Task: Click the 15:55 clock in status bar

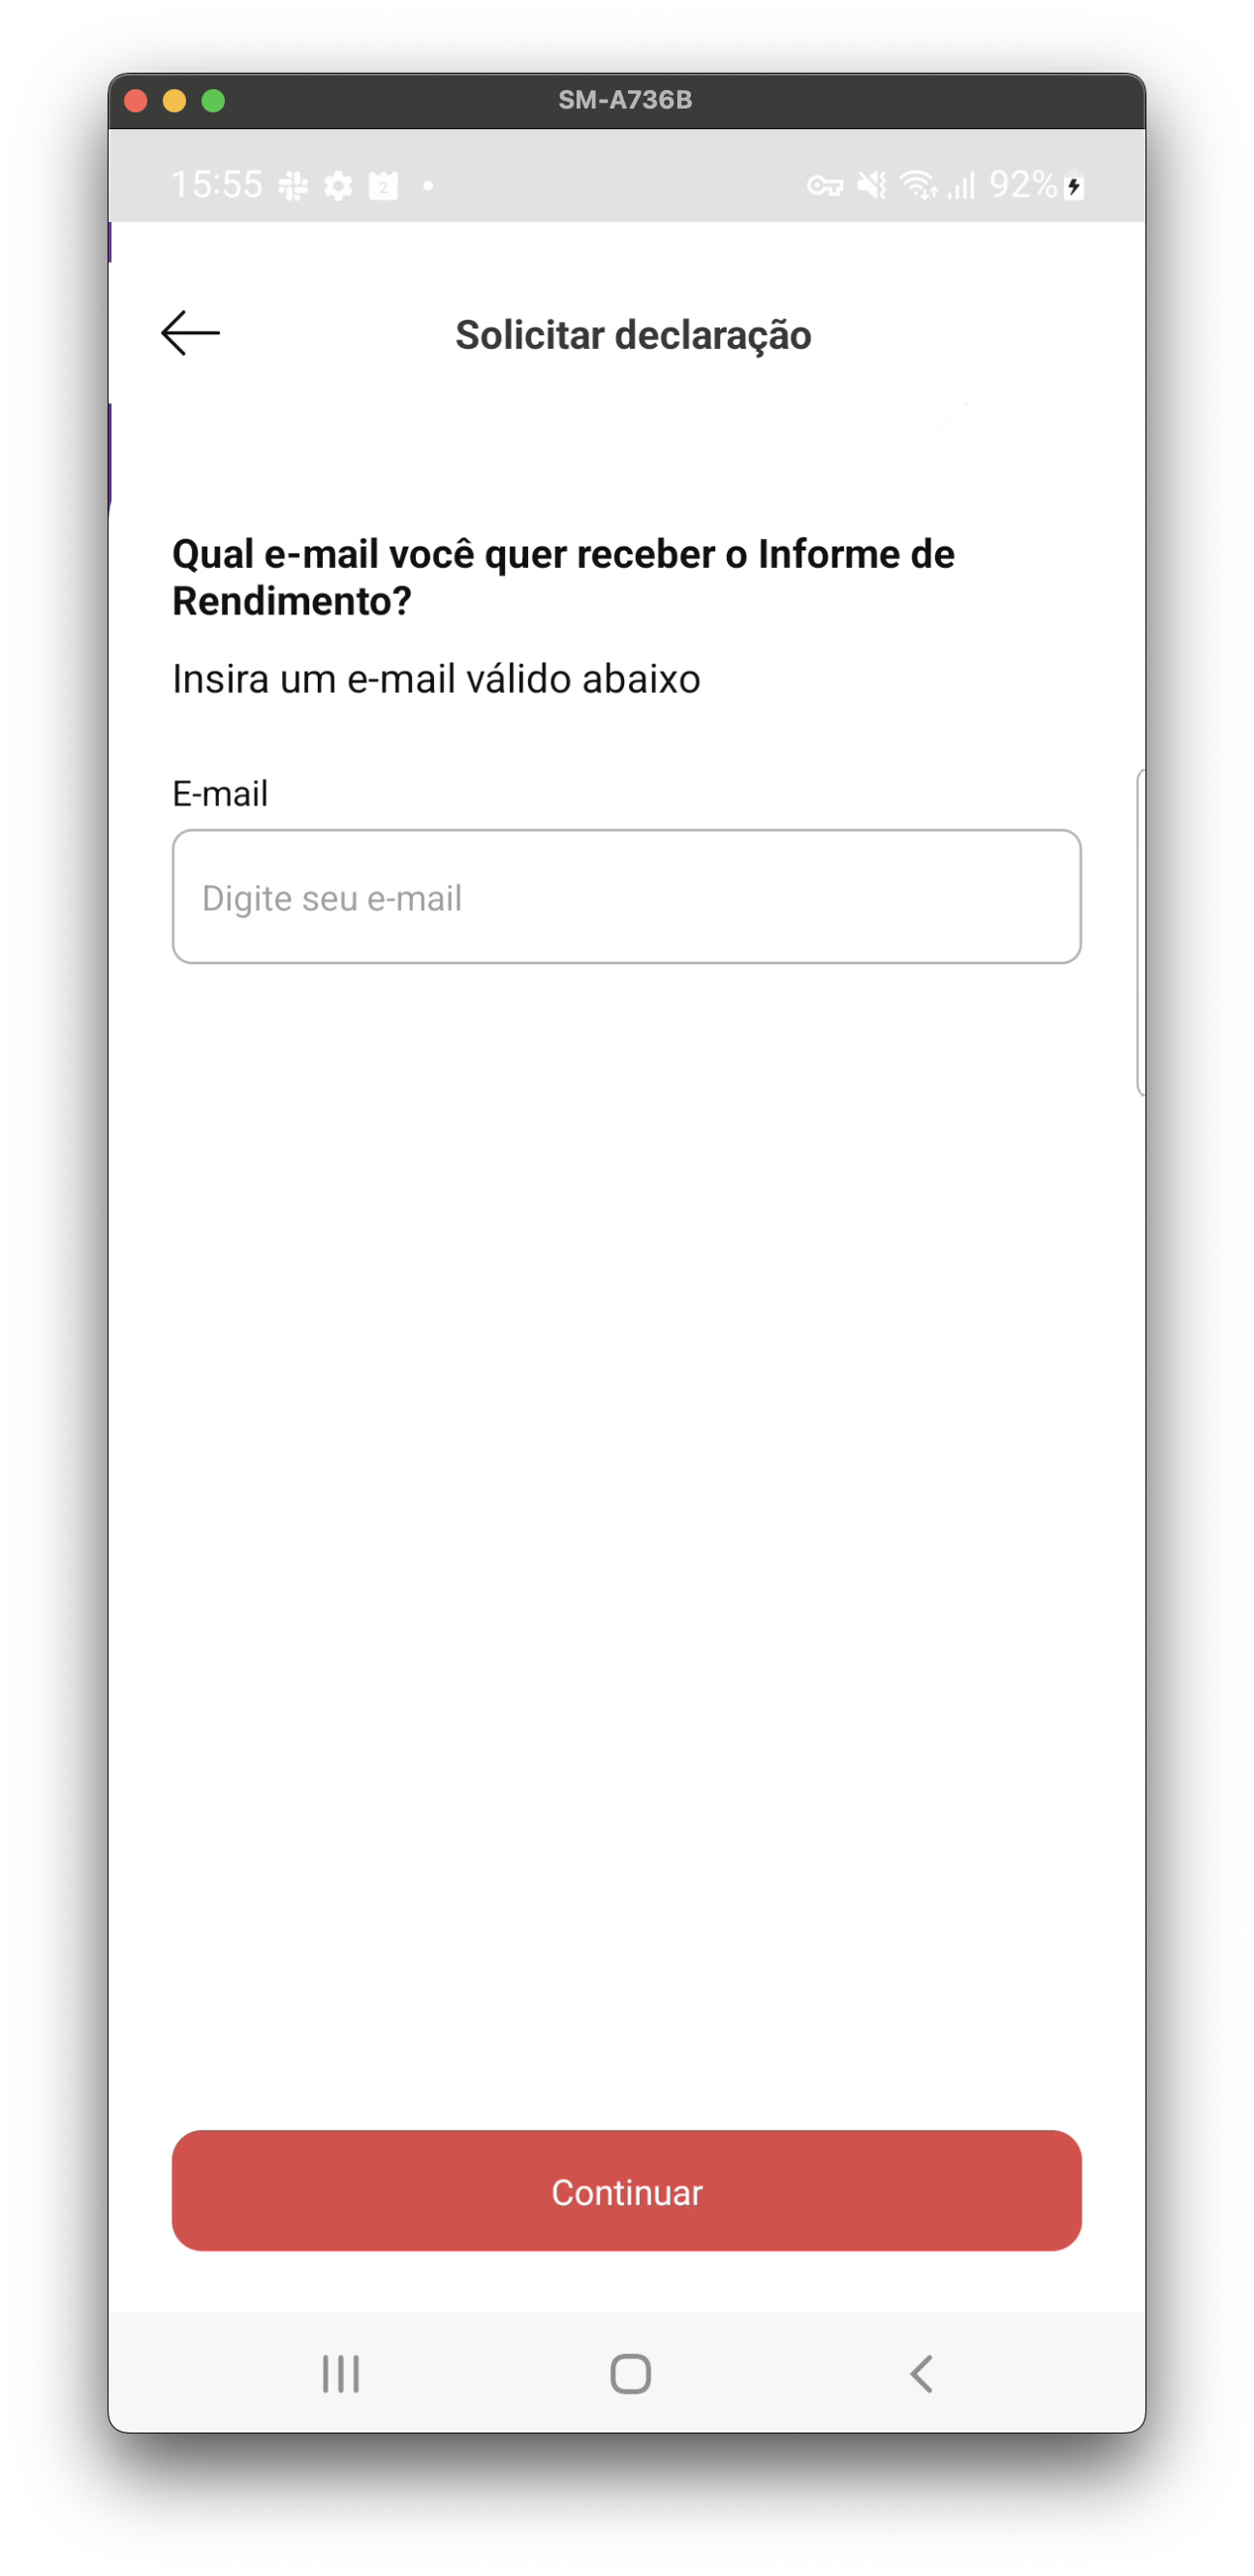Action: [x=217, y=185]
